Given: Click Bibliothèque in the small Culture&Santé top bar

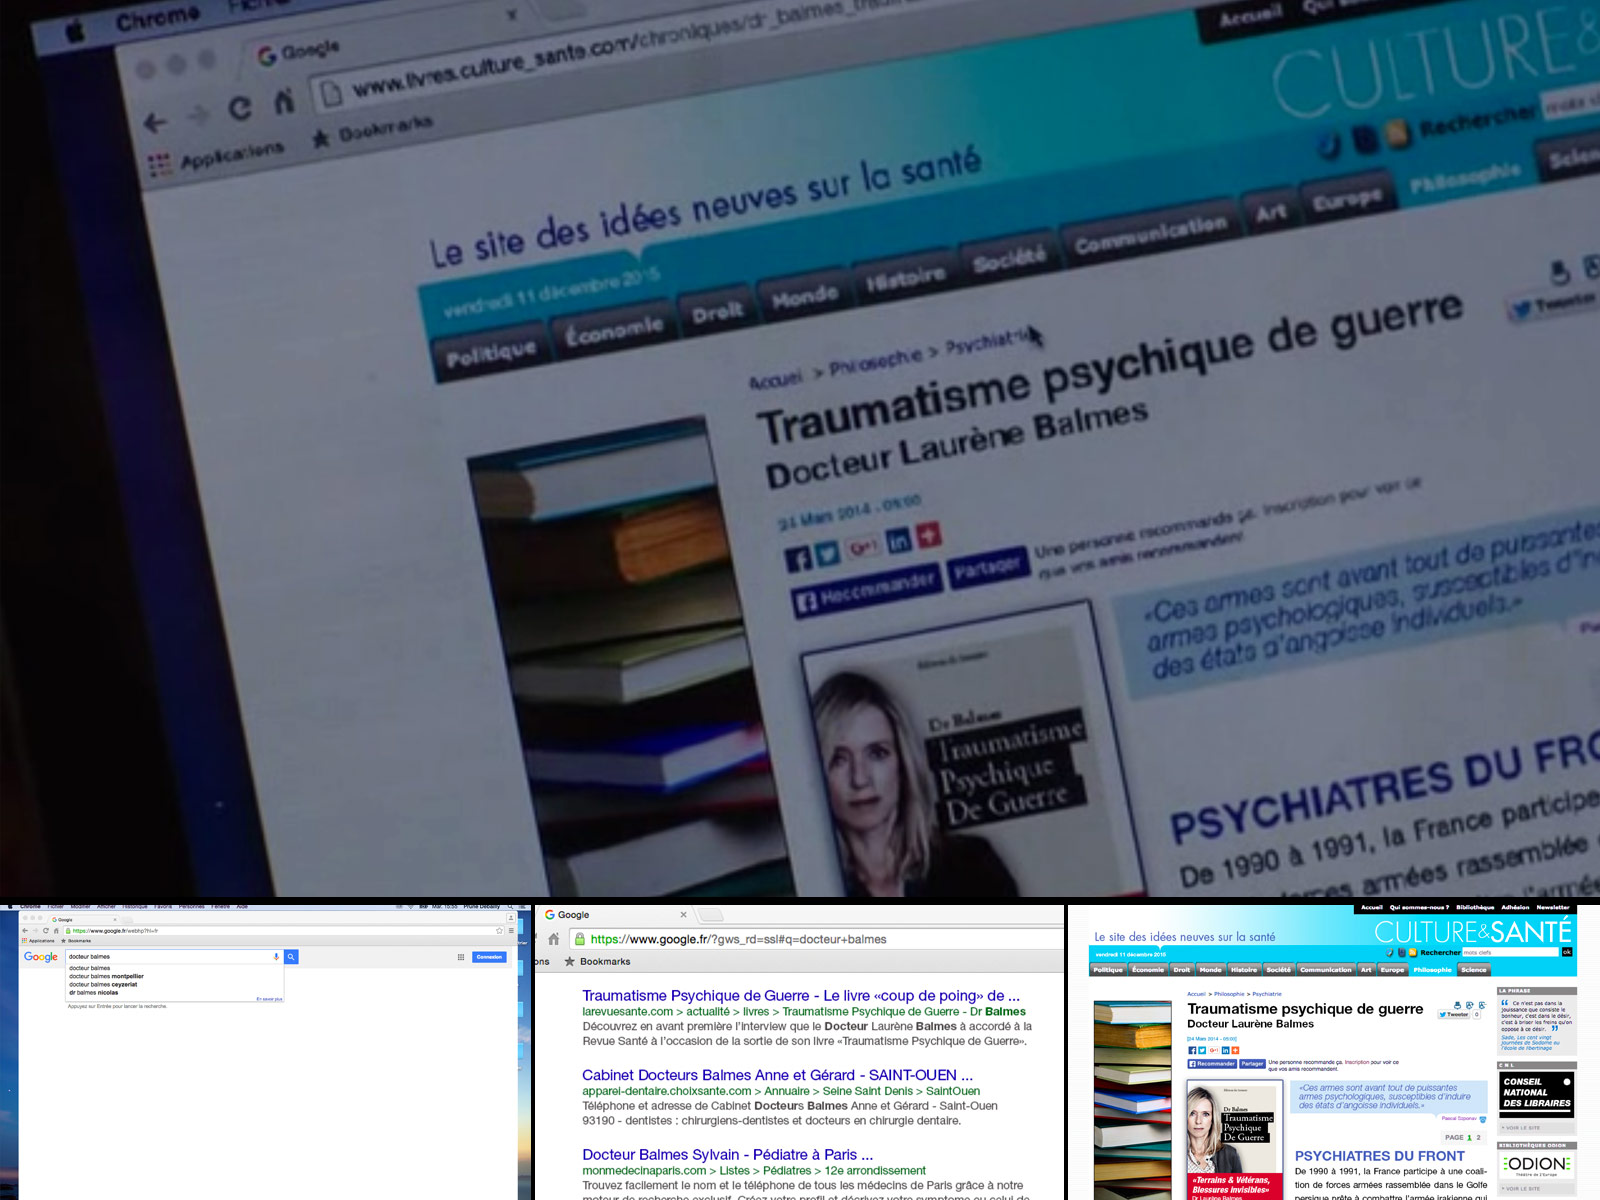Looking at the screenshot, I should point(1475,907).
